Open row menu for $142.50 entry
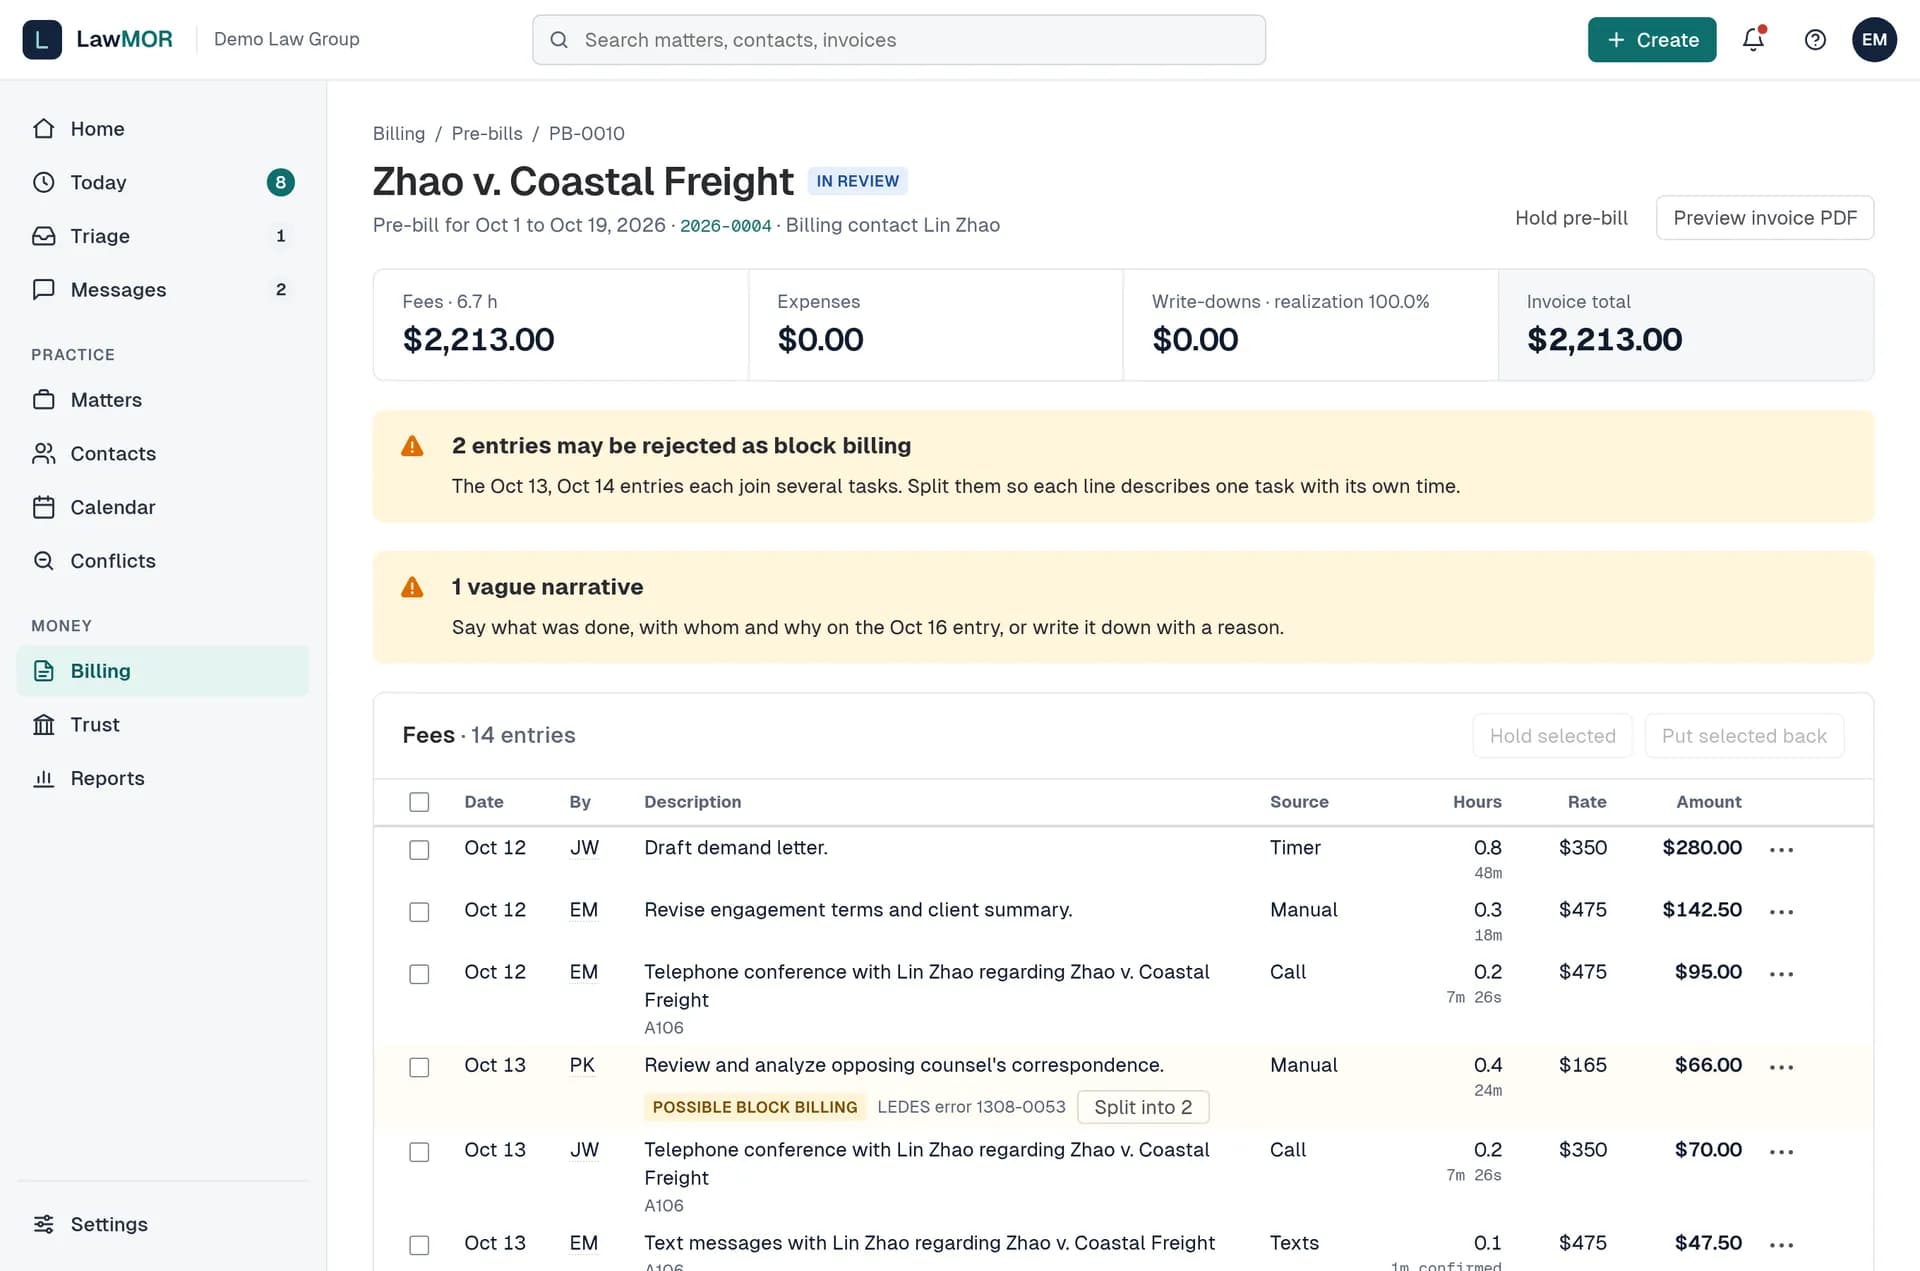This screenshot has height=1271, width=1920. coord(1781,912)
